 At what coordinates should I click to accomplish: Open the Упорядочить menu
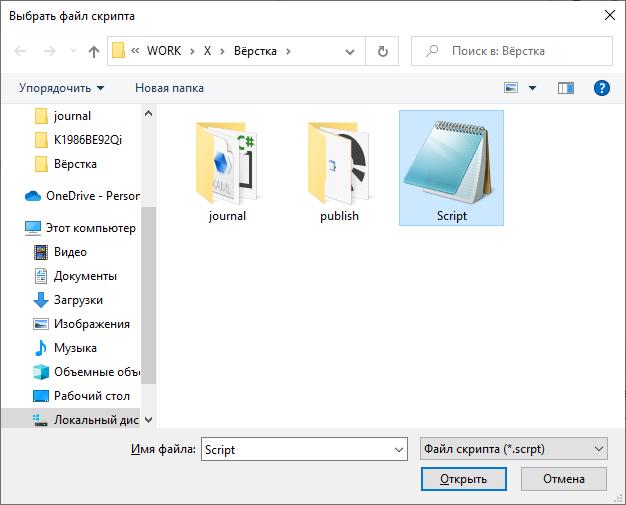click(x=61, y=88)
